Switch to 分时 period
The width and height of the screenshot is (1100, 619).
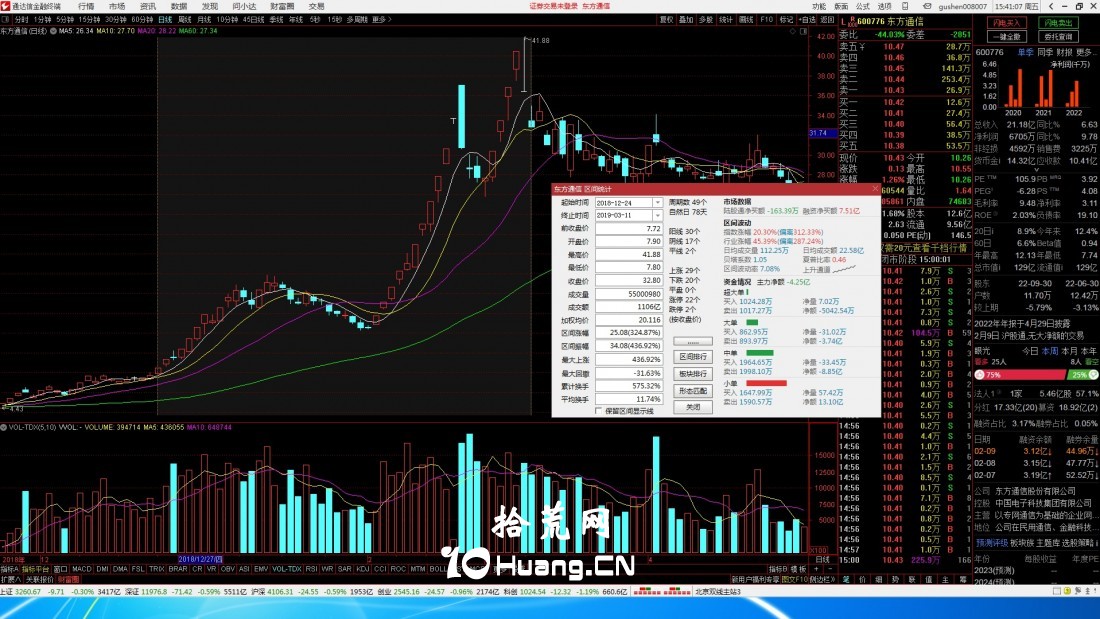coord(22,20)
